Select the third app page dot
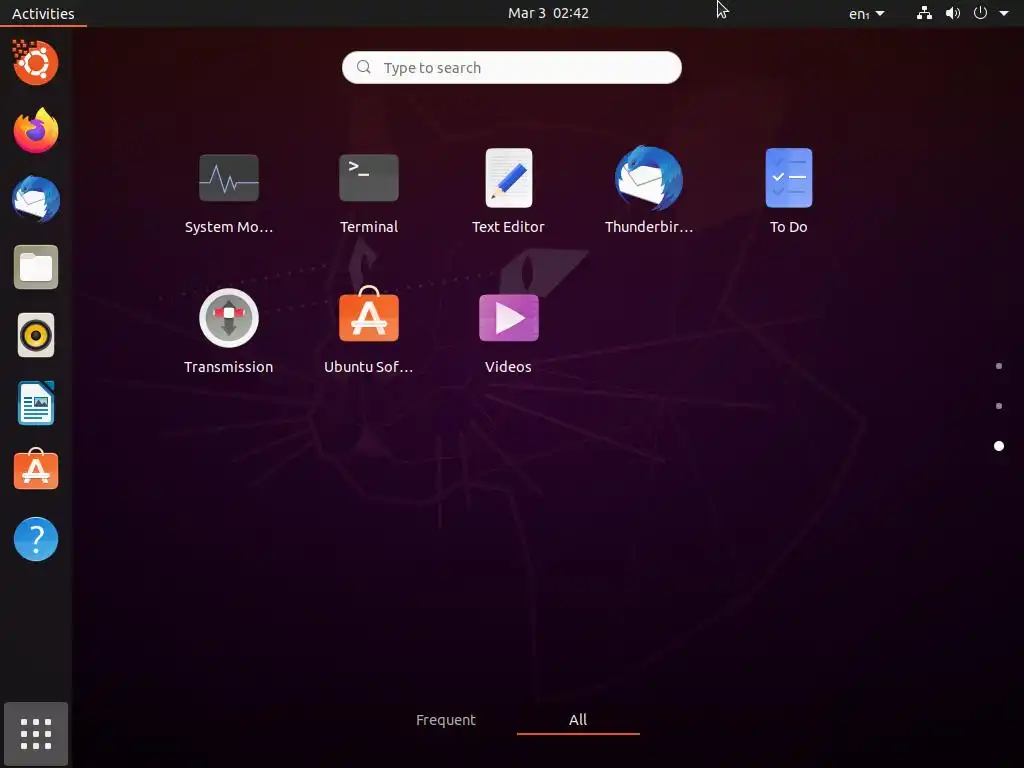This screenshot has height=768, width=1024. point(999,446)
